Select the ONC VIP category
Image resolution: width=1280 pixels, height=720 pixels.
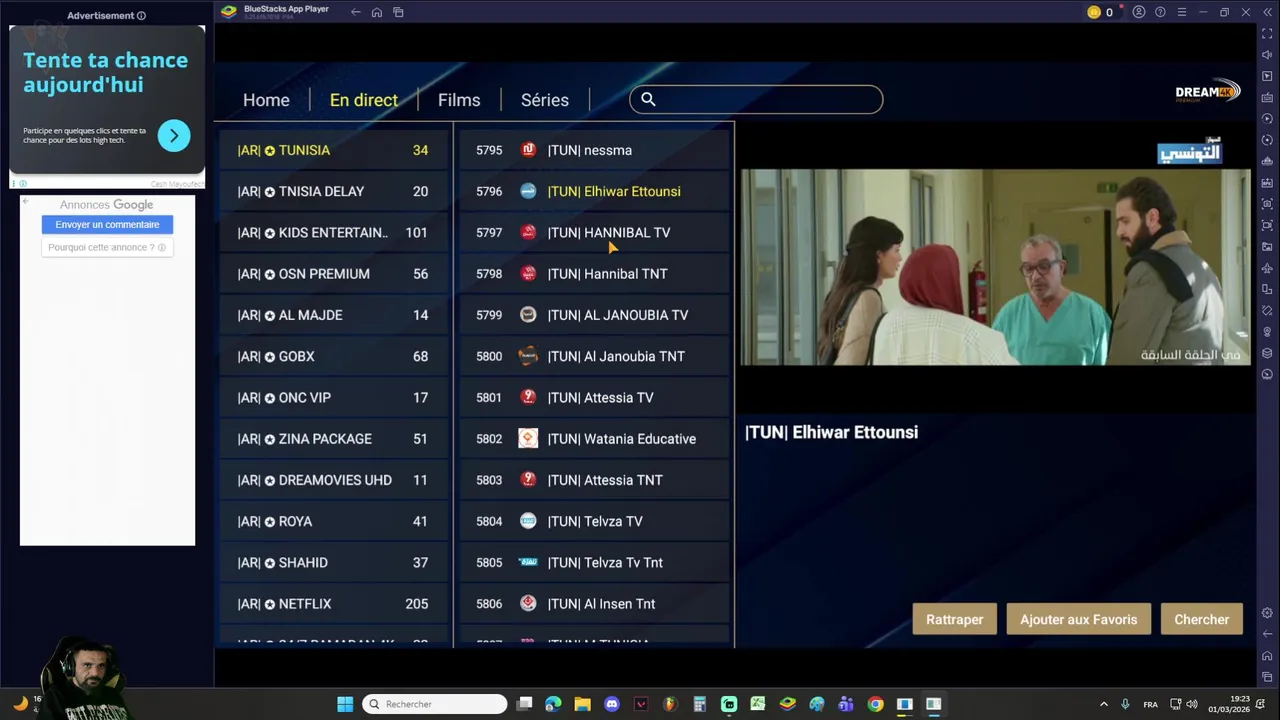[334, 397]
